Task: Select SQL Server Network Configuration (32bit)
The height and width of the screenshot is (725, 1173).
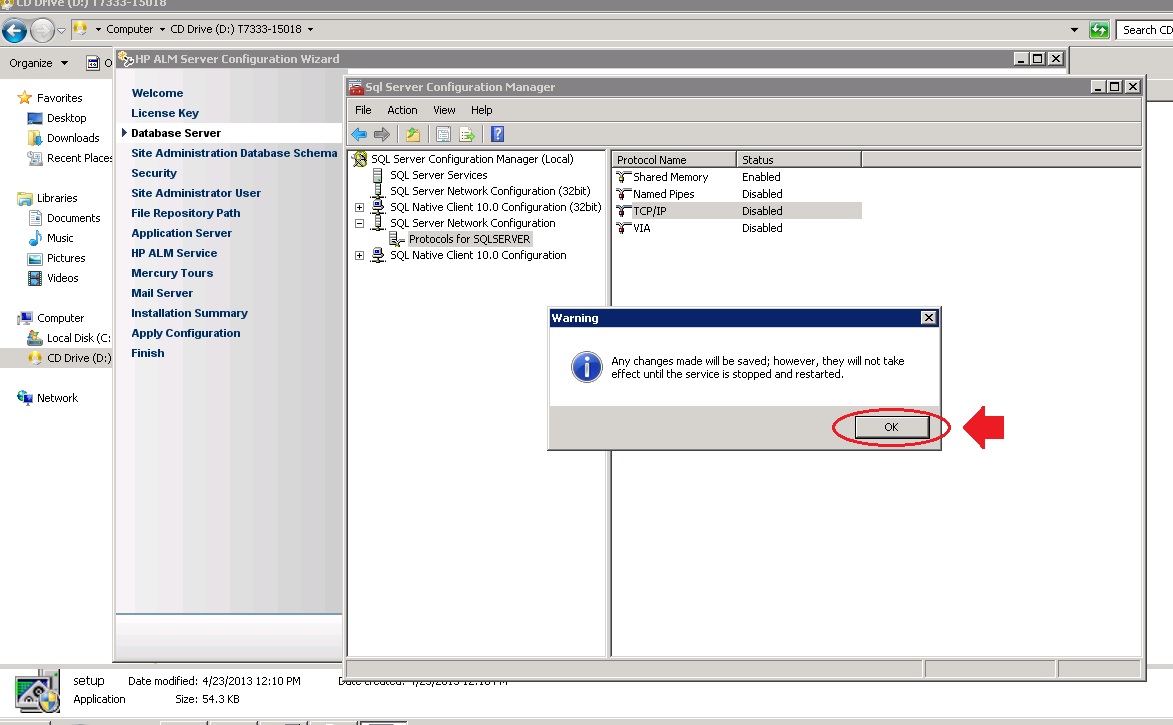Action: pos(490,191)
